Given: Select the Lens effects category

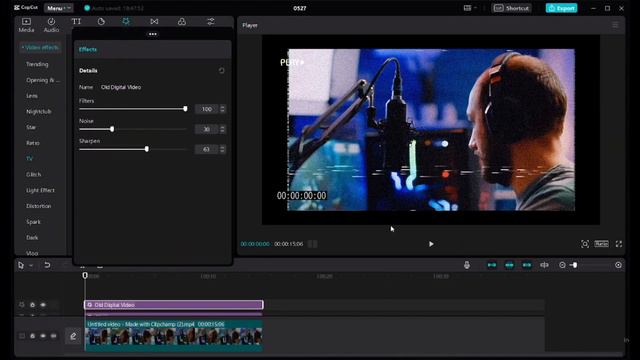Looking at the screenshot, I should coord(32,96).
